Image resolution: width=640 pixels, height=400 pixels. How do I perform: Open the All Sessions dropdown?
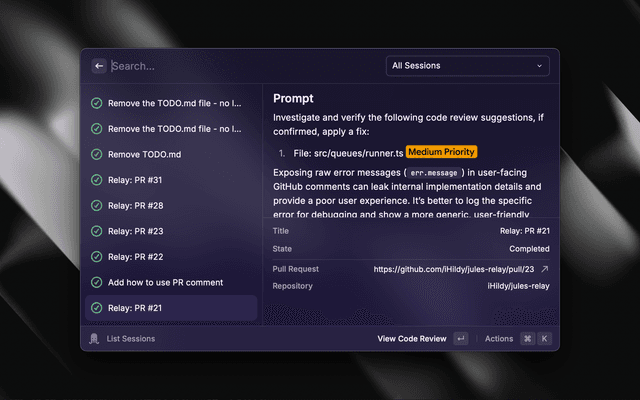[467, 66]
